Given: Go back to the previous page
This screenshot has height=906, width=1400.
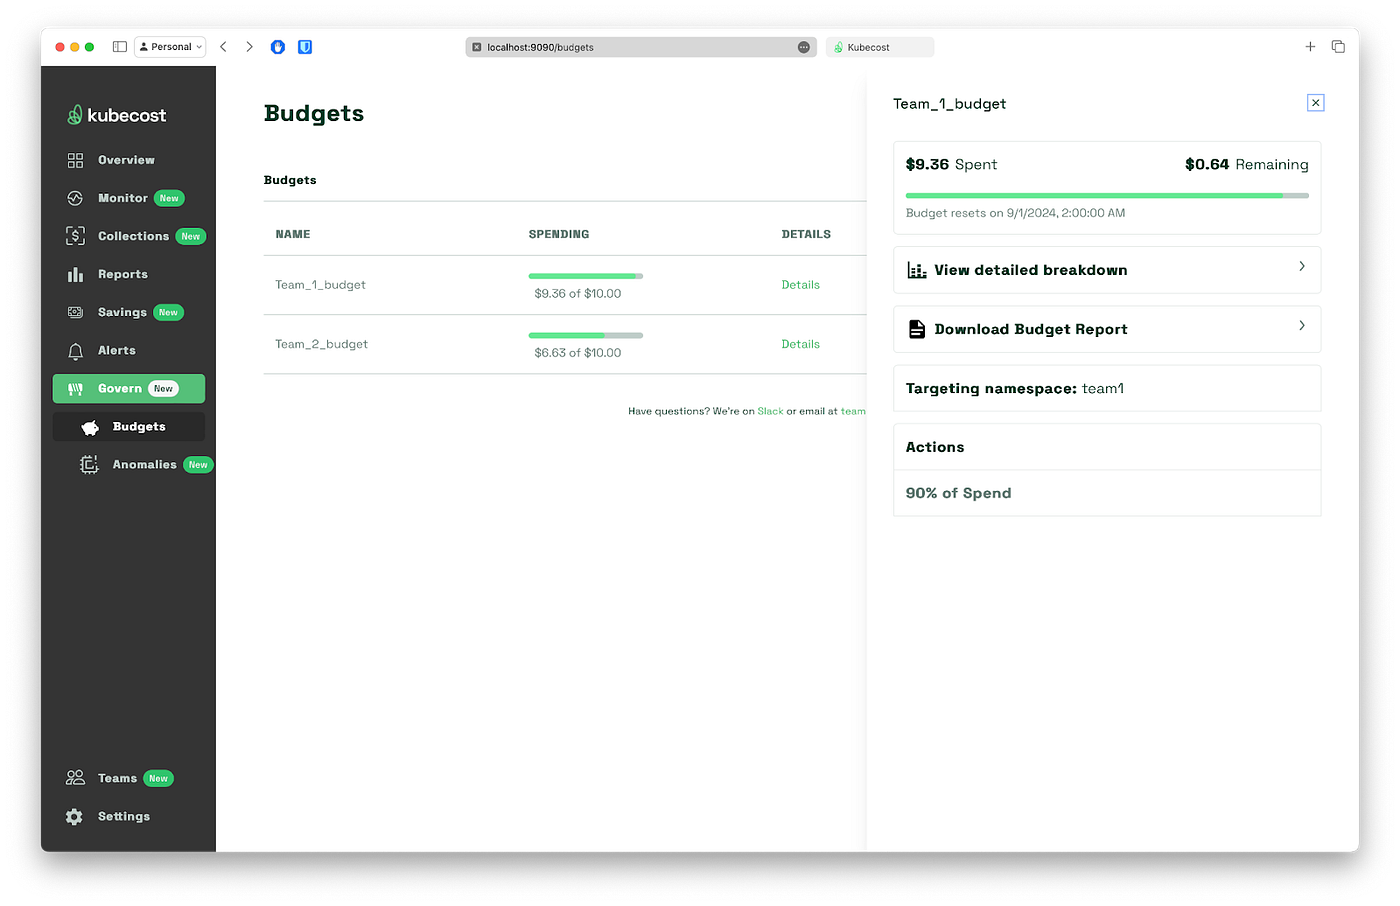Looking at the screenshot, I should click(x=223, y=47).
